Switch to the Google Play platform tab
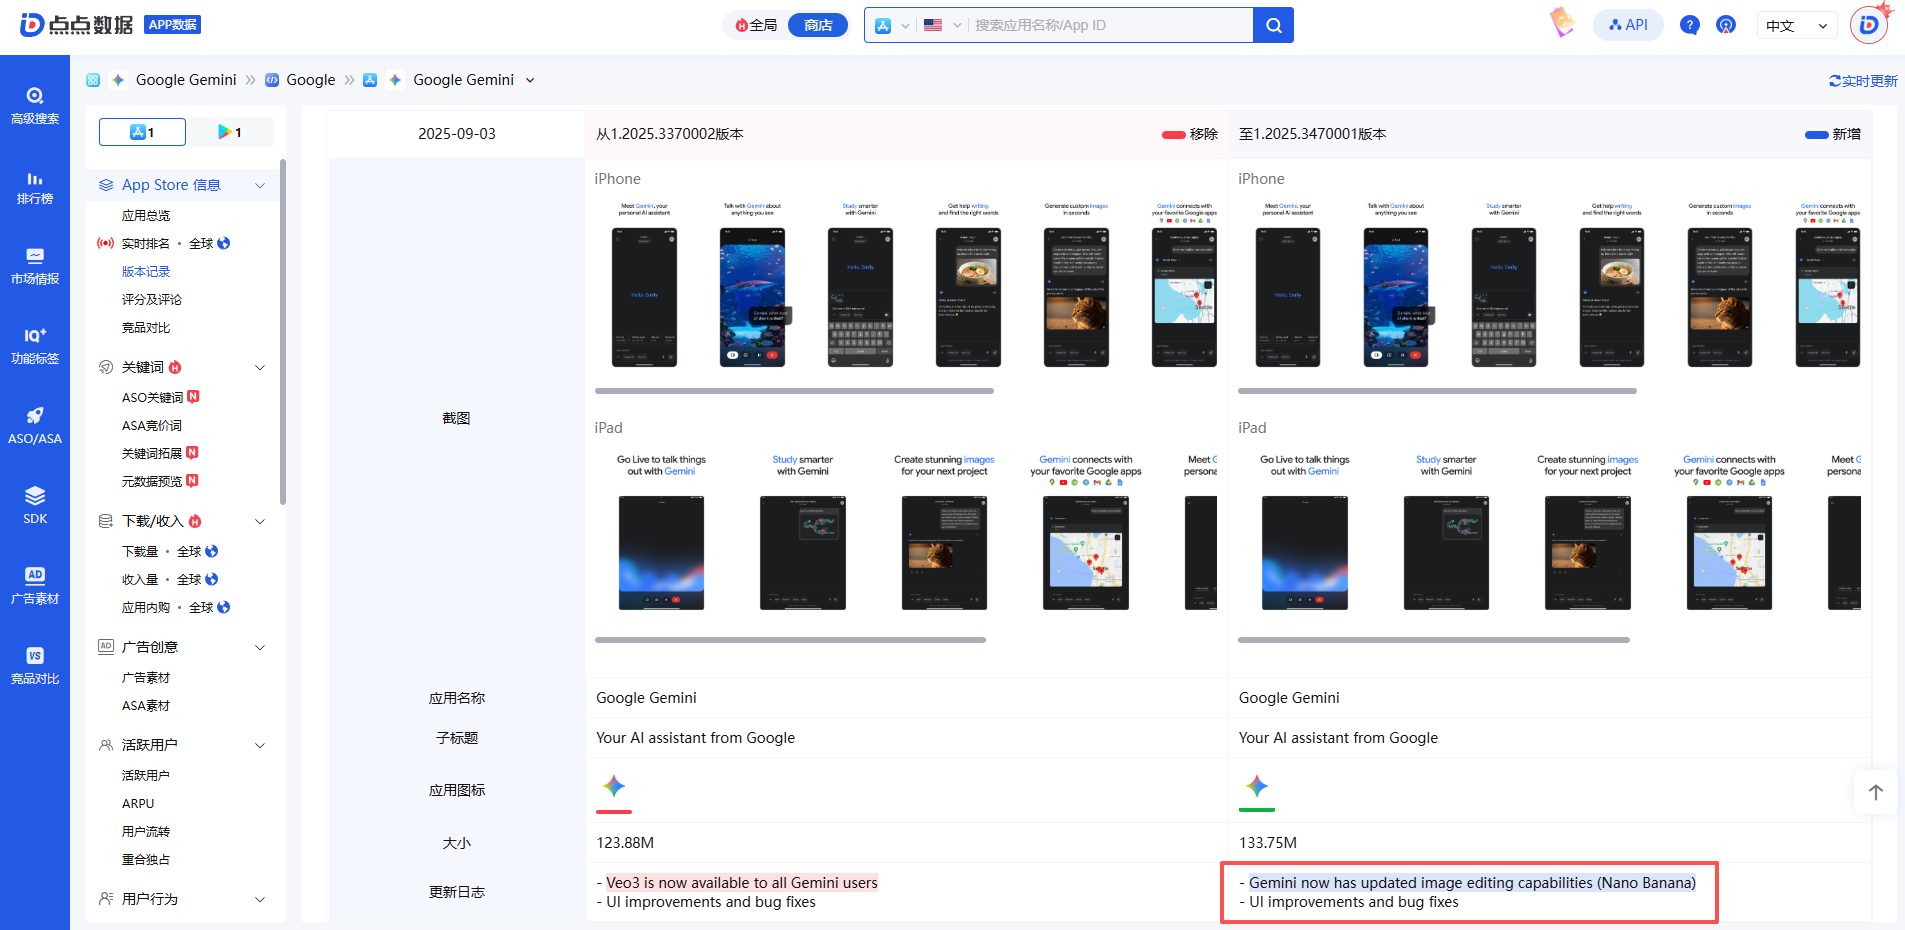 pyautogui.click(x=230, y=132)
